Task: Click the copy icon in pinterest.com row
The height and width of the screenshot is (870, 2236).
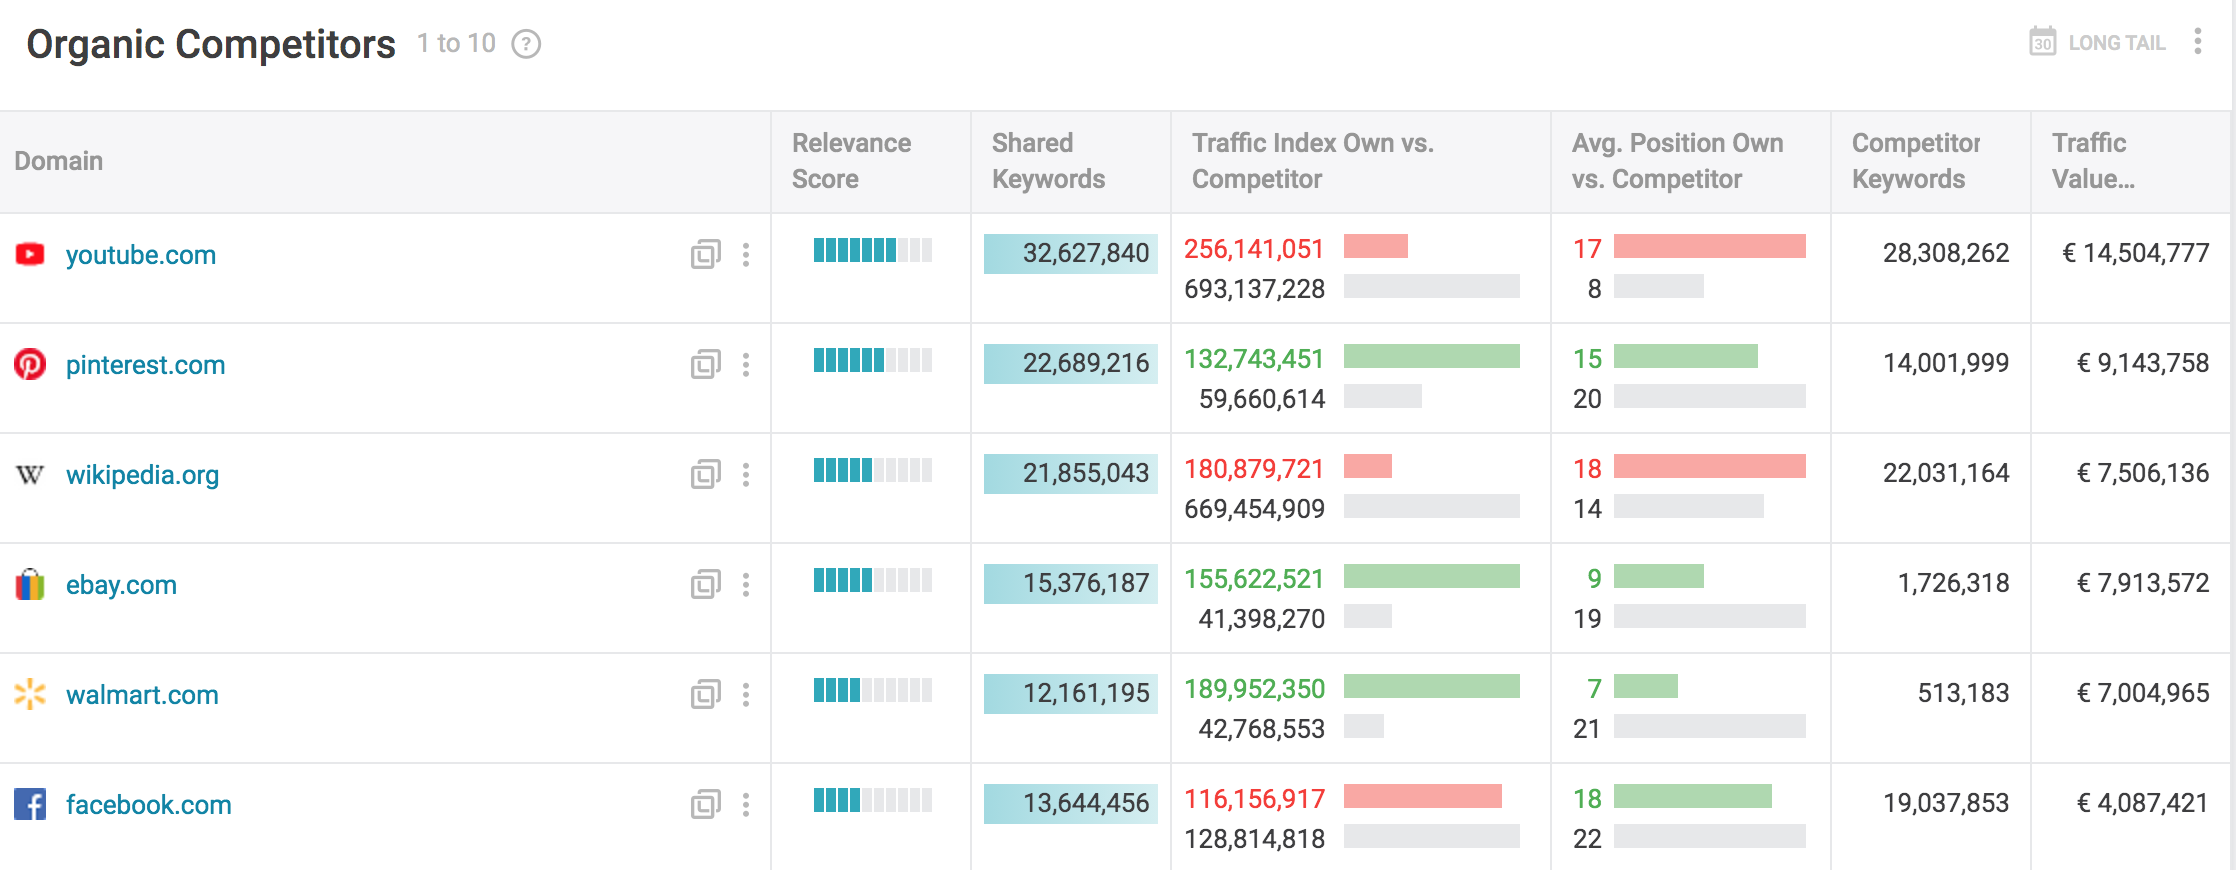Action: 705,364
